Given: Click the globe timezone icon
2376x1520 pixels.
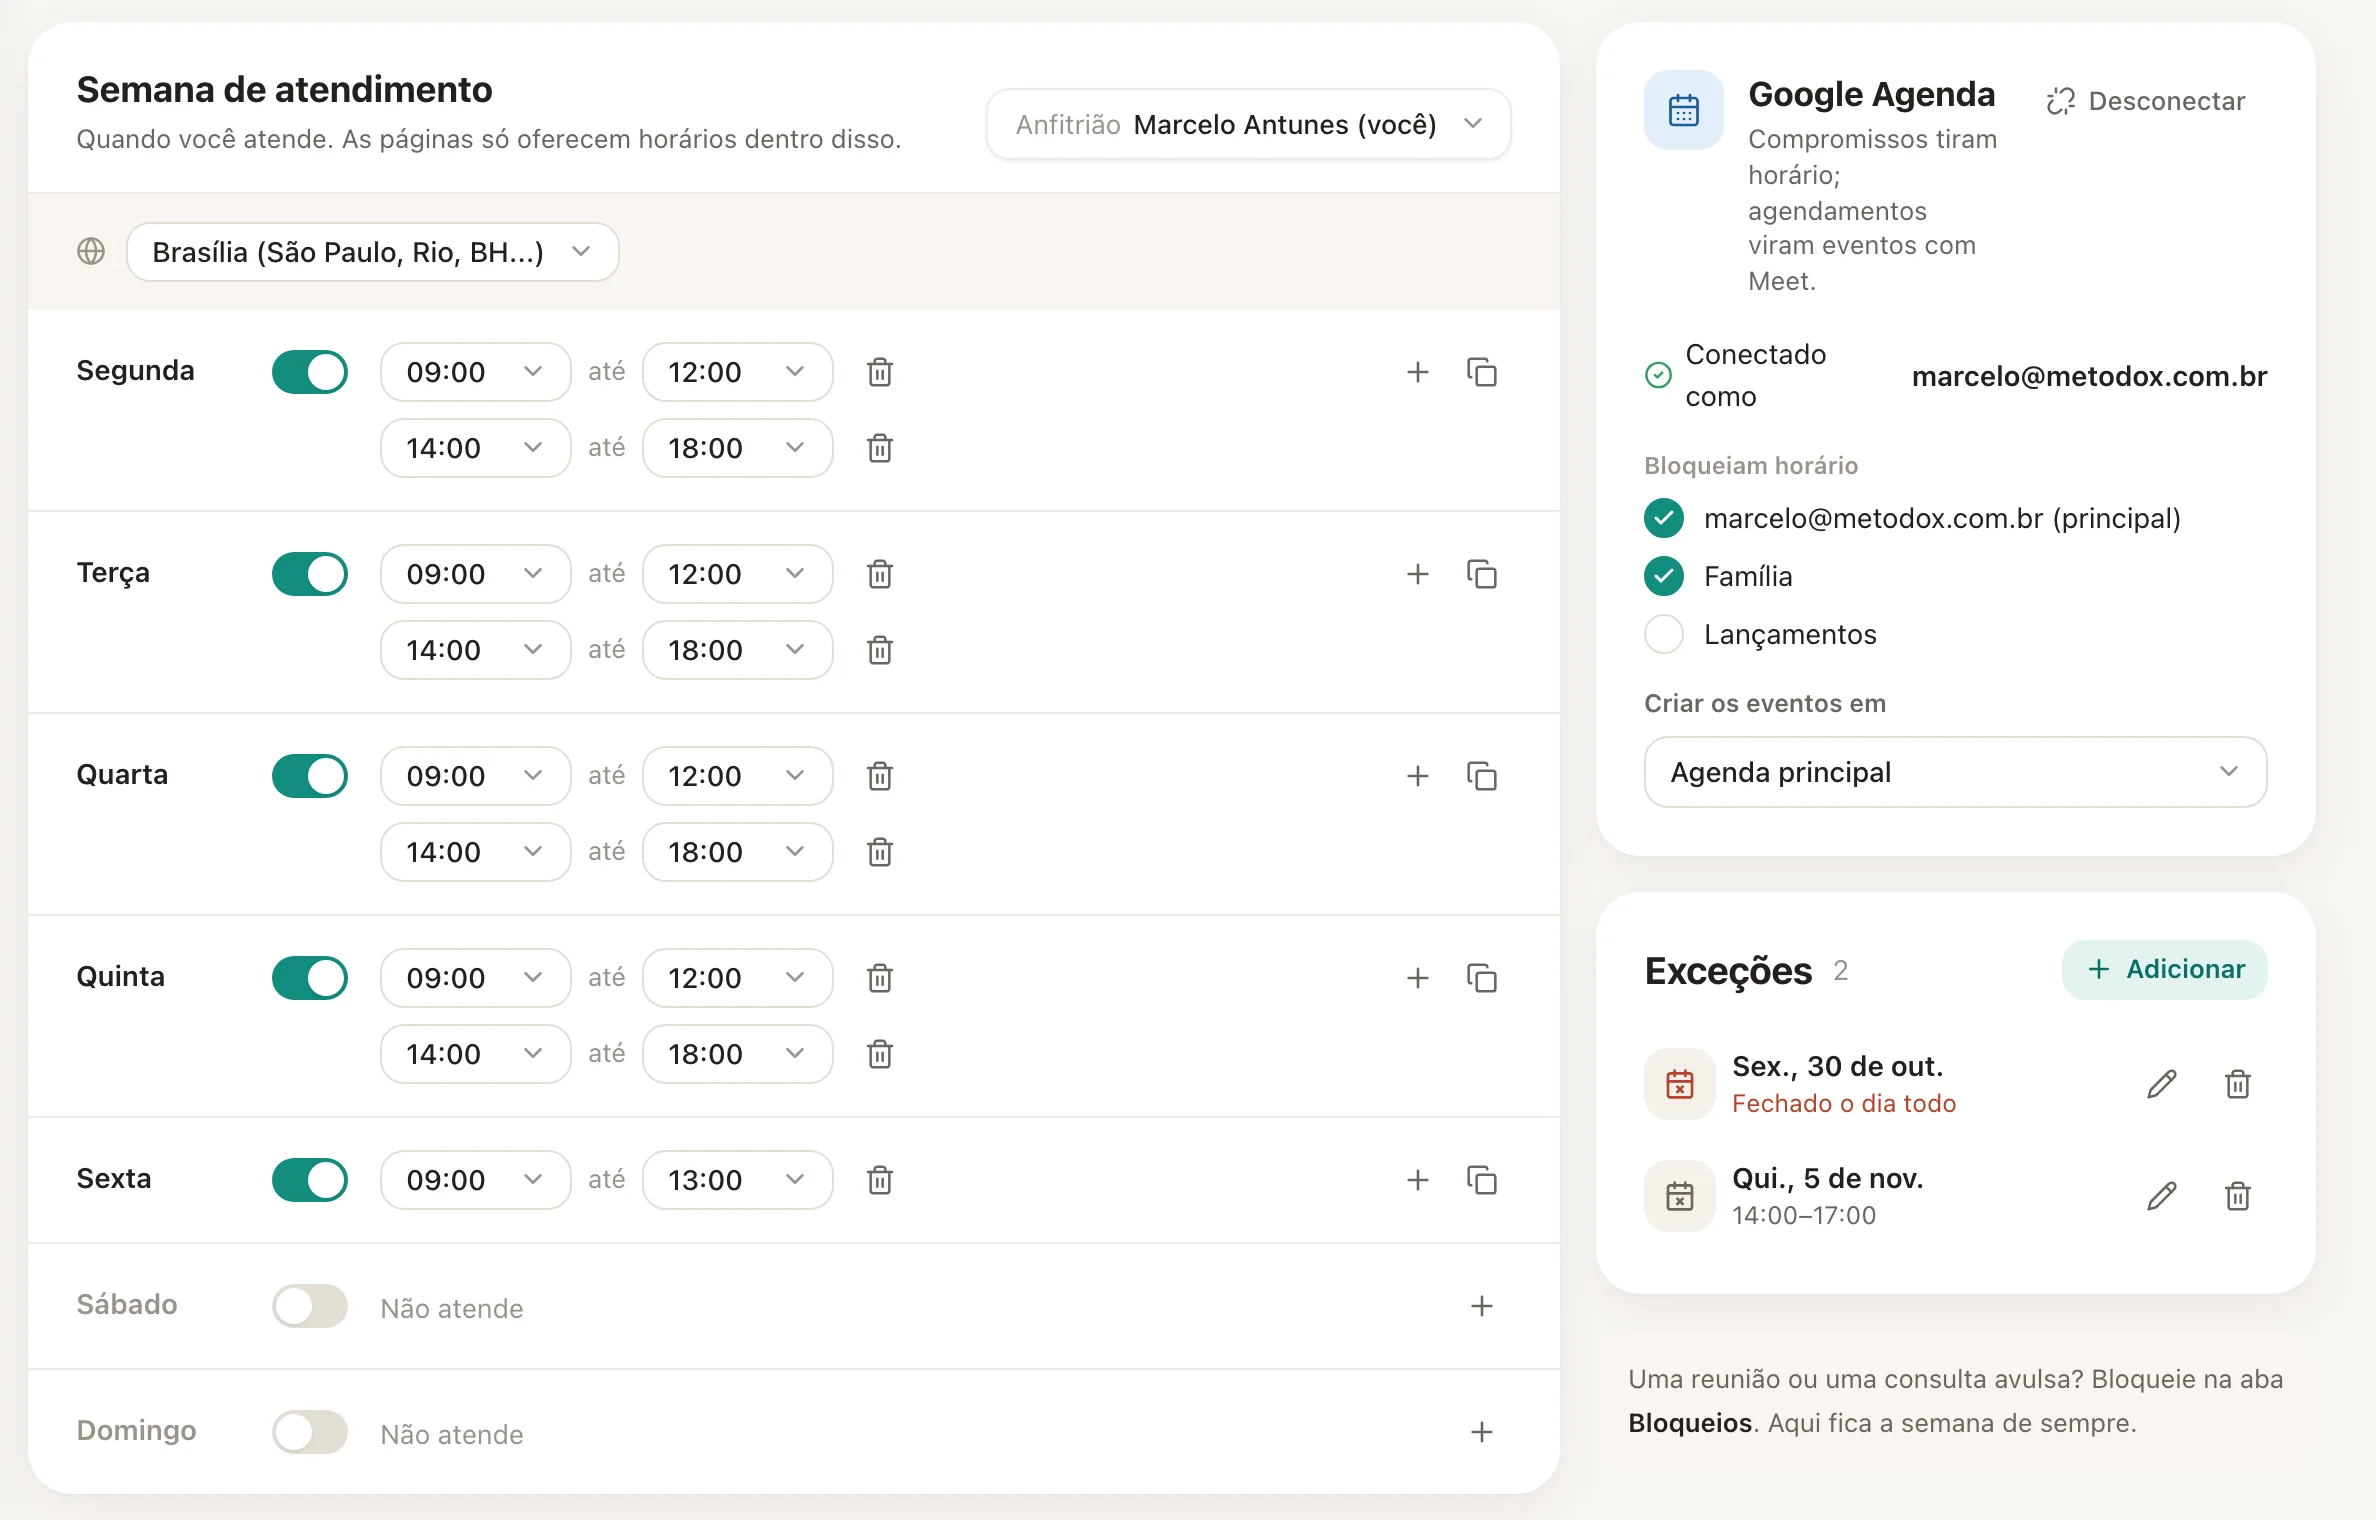Looking at the screenshot, I should point(91,251).
